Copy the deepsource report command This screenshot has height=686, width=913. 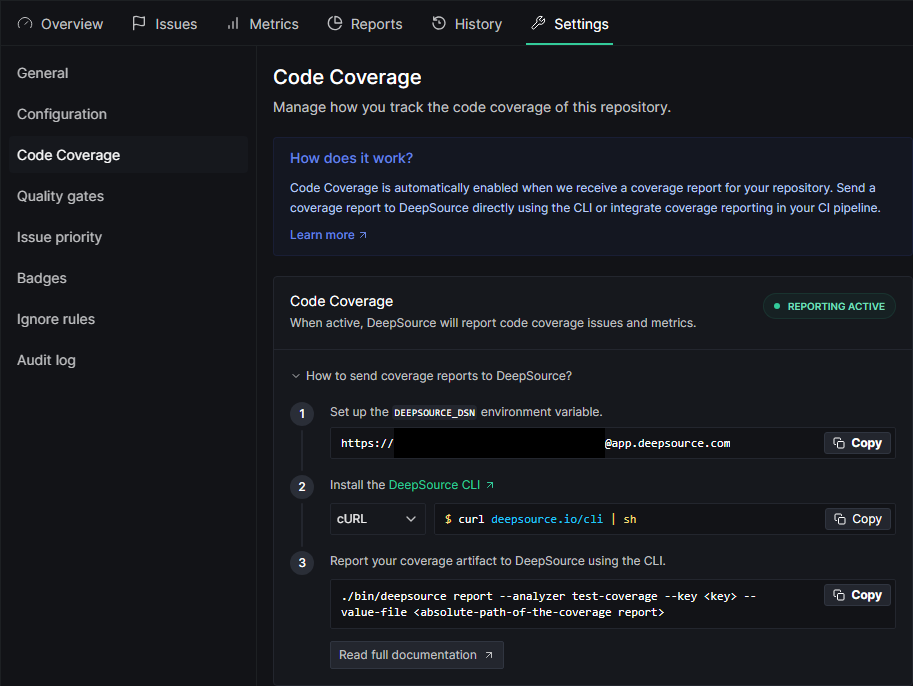click(x=858, y=595)
